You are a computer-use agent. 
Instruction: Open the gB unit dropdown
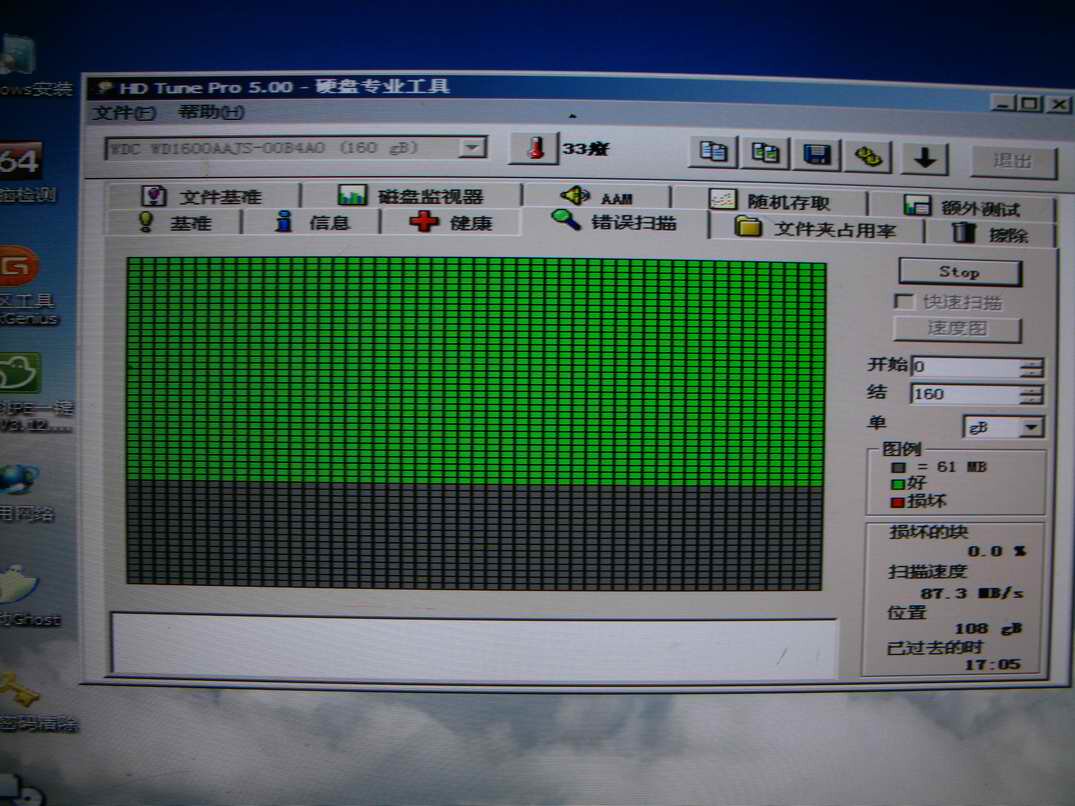1030,428
